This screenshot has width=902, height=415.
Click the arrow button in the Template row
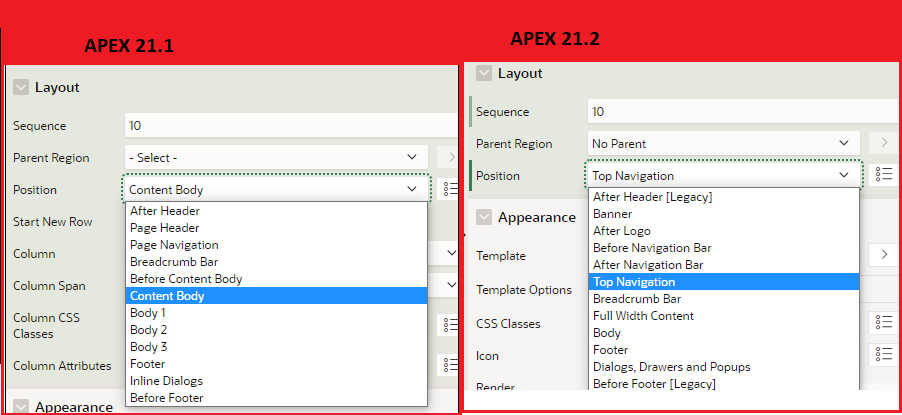[883, 255]
